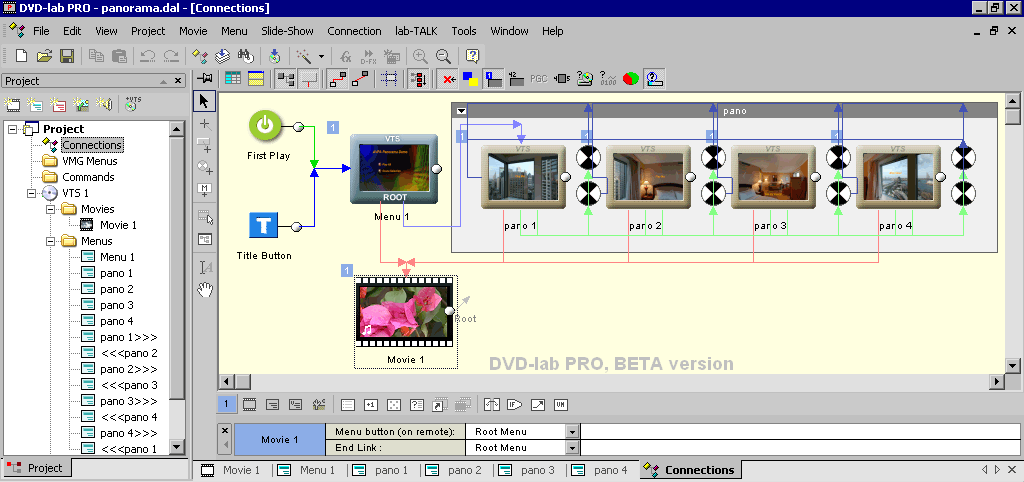
Task: Click the blue and yellow squares icon
Action: coord(470,79)
